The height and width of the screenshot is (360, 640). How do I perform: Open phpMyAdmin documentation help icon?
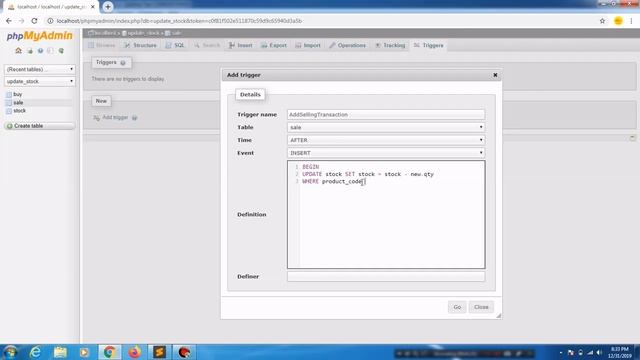click(40, 51)
